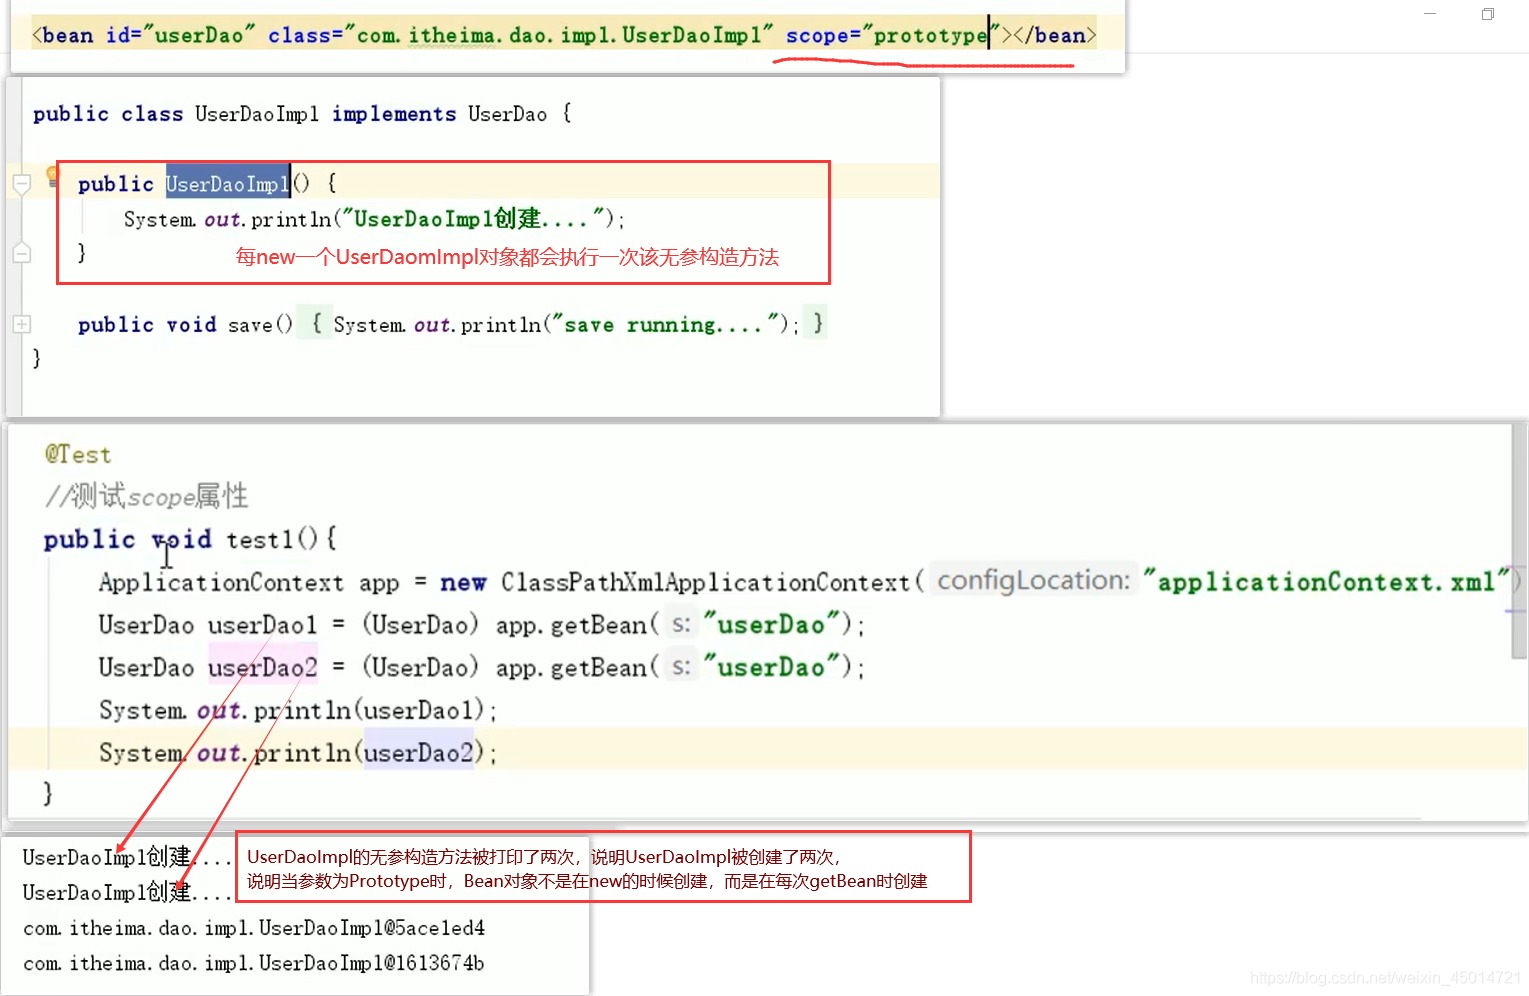Click the "save running...." string
This screenshot has width=1529, height=996.
(666, 324)
